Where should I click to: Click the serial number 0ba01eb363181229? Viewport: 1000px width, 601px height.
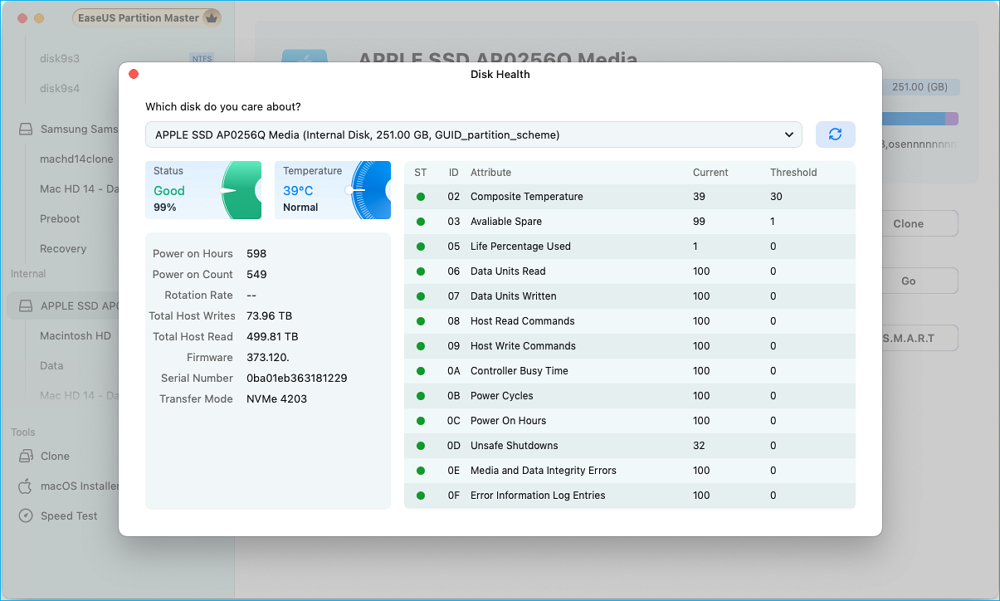297,378
